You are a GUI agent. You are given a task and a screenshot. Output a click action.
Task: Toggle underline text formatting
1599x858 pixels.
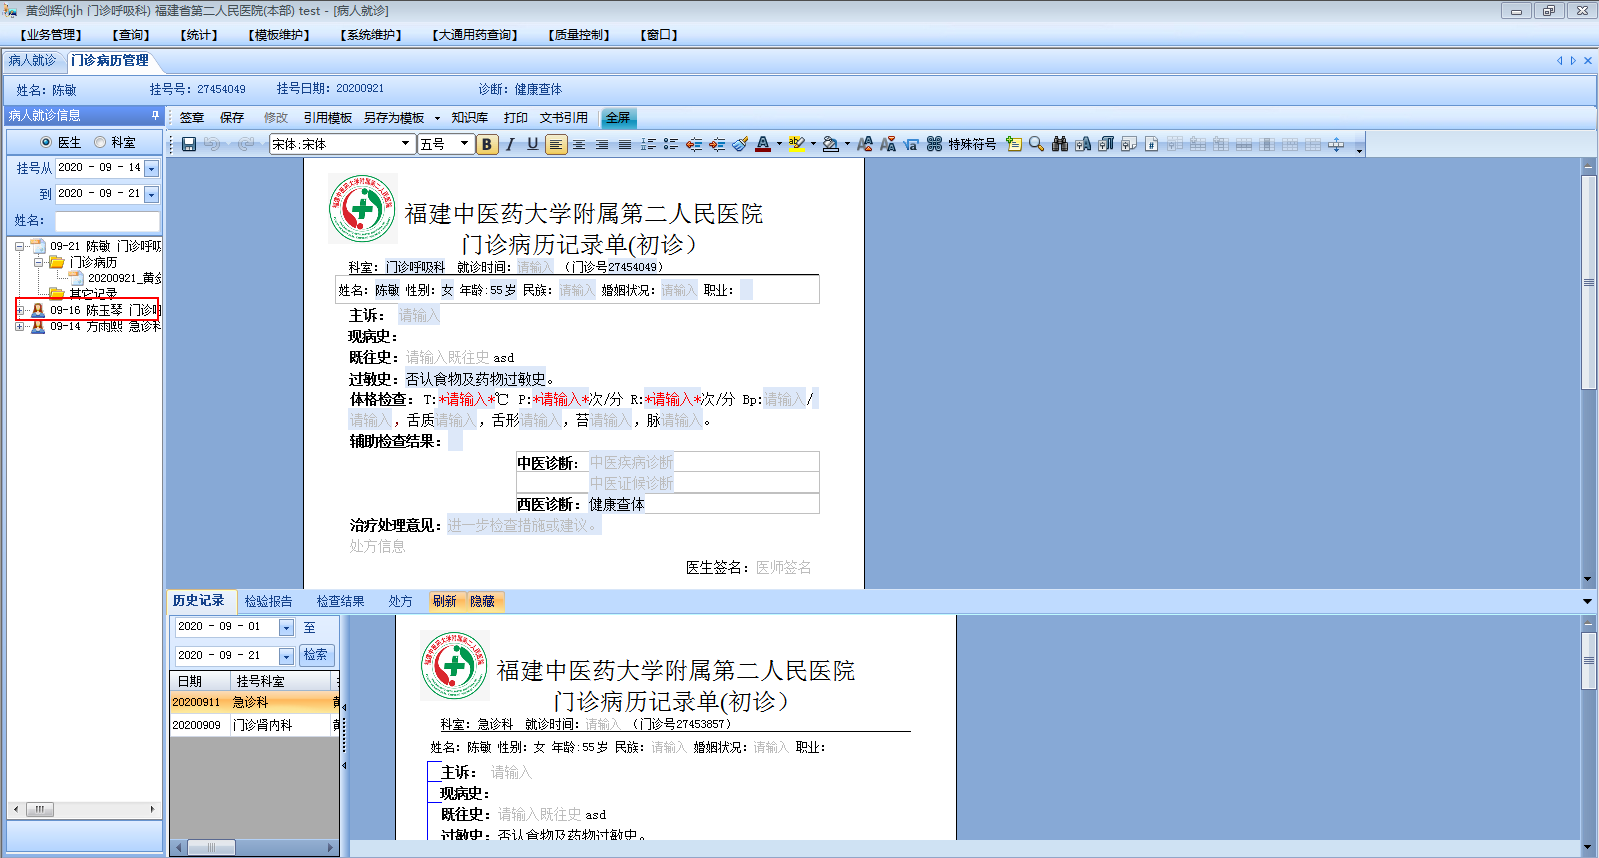point(533,144)
